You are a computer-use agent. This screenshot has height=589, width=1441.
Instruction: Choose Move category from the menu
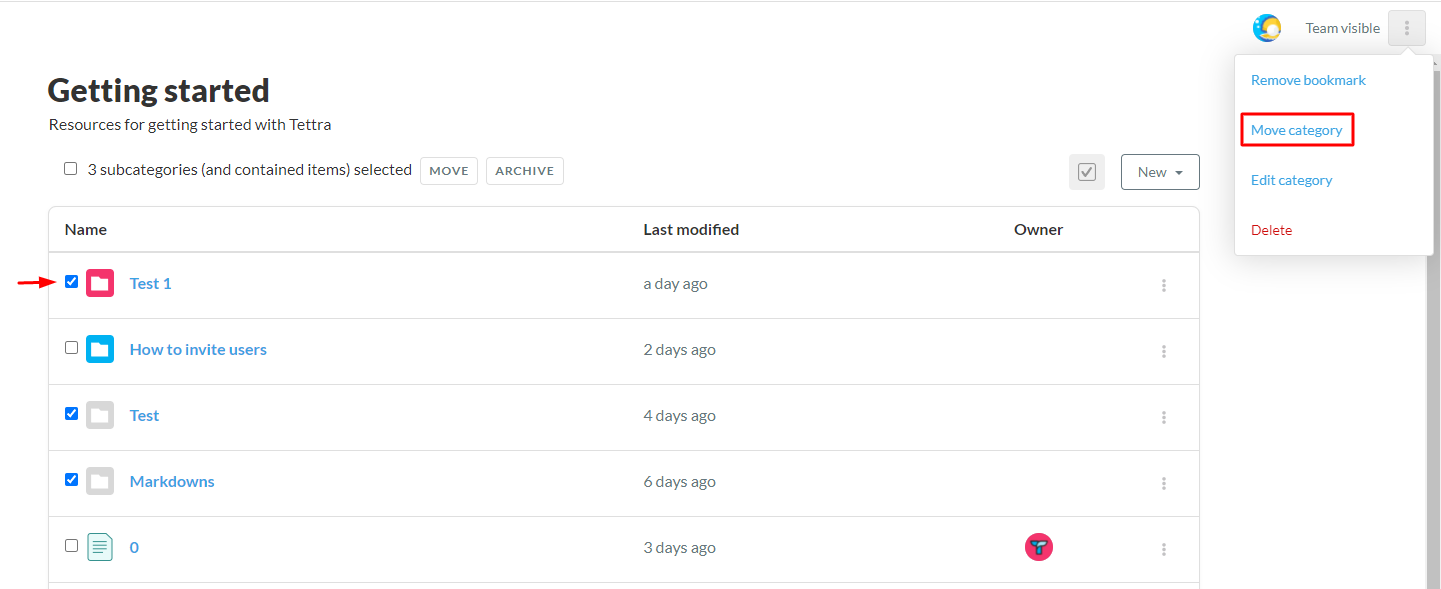1297,130
